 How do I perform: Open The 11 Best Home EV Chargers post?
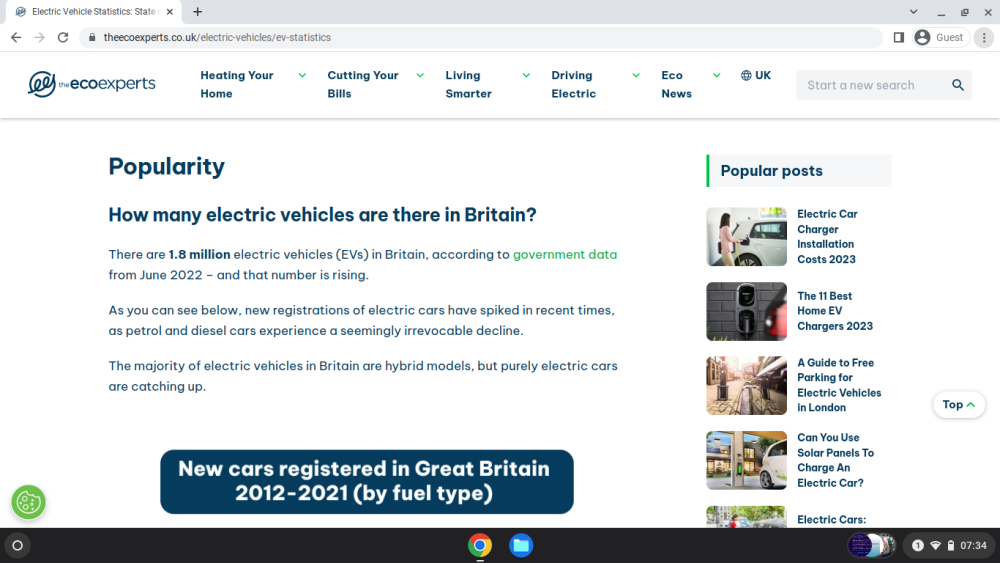pos(835,311)
